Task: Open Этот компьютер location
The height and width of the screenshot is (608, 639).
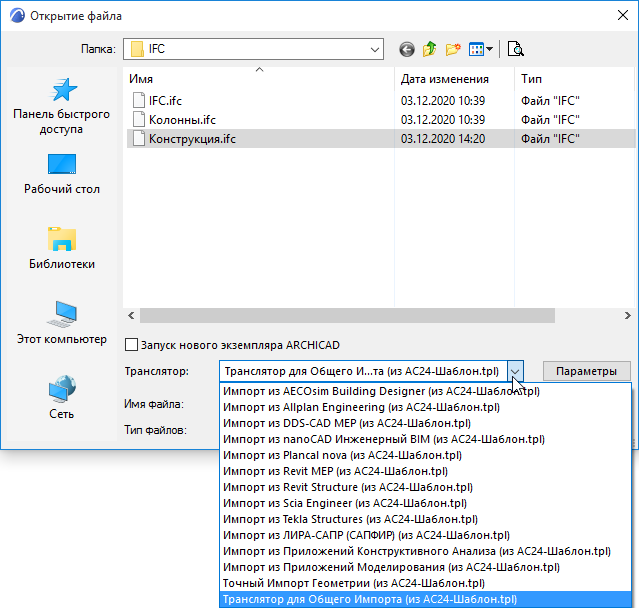Action: coord(62,323)
